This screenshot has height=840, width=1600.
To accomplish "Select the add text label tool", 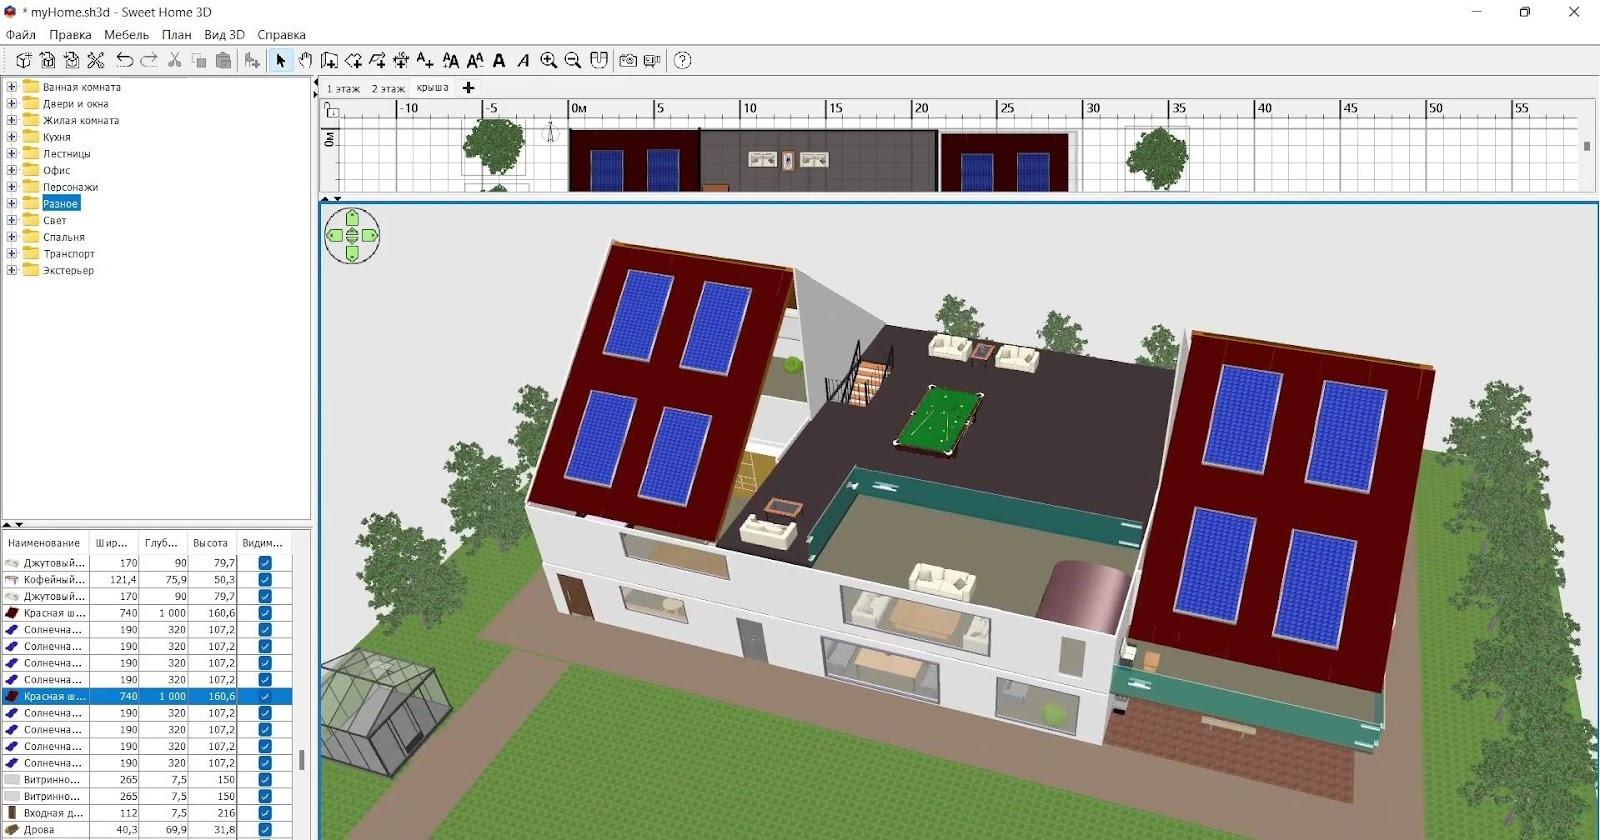I will 425,61.
